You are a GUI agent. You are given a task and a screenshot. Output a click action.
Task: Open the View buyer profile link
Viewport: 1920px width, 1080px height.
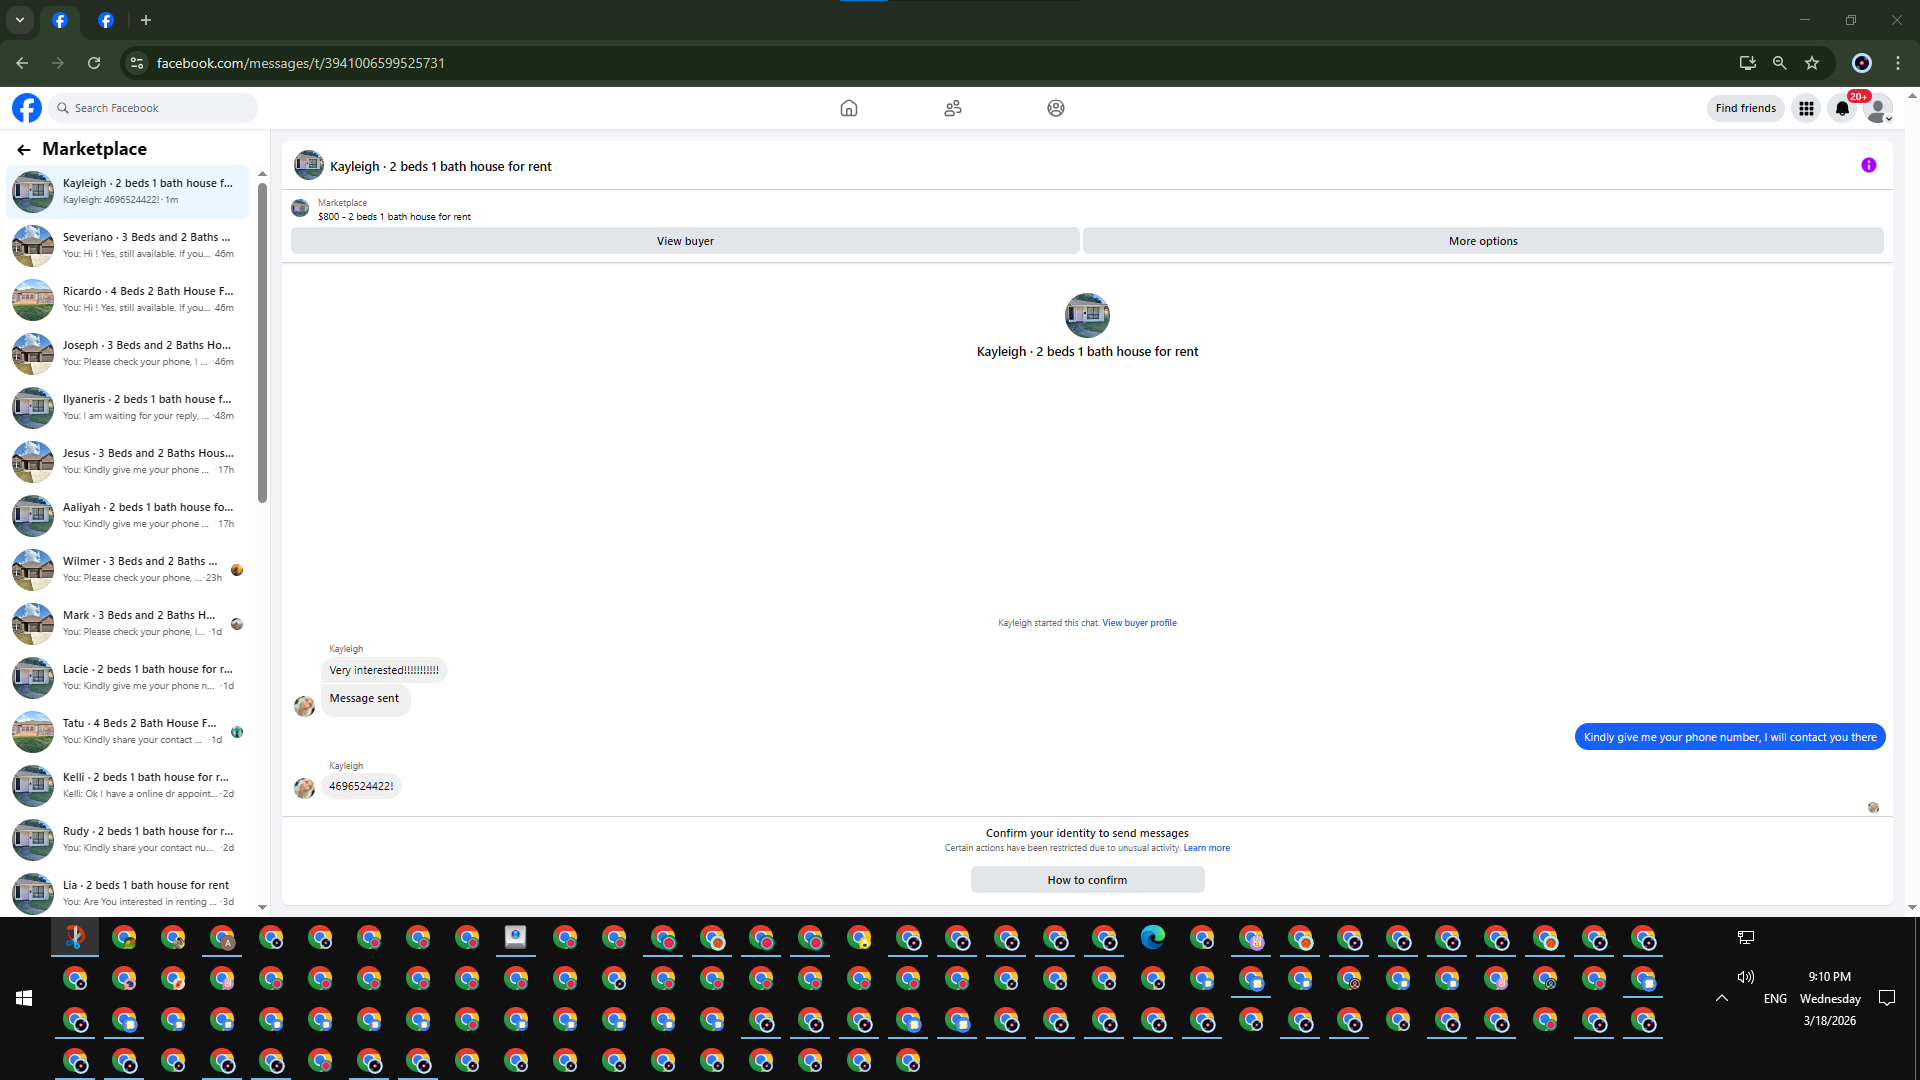point(1139,623)
